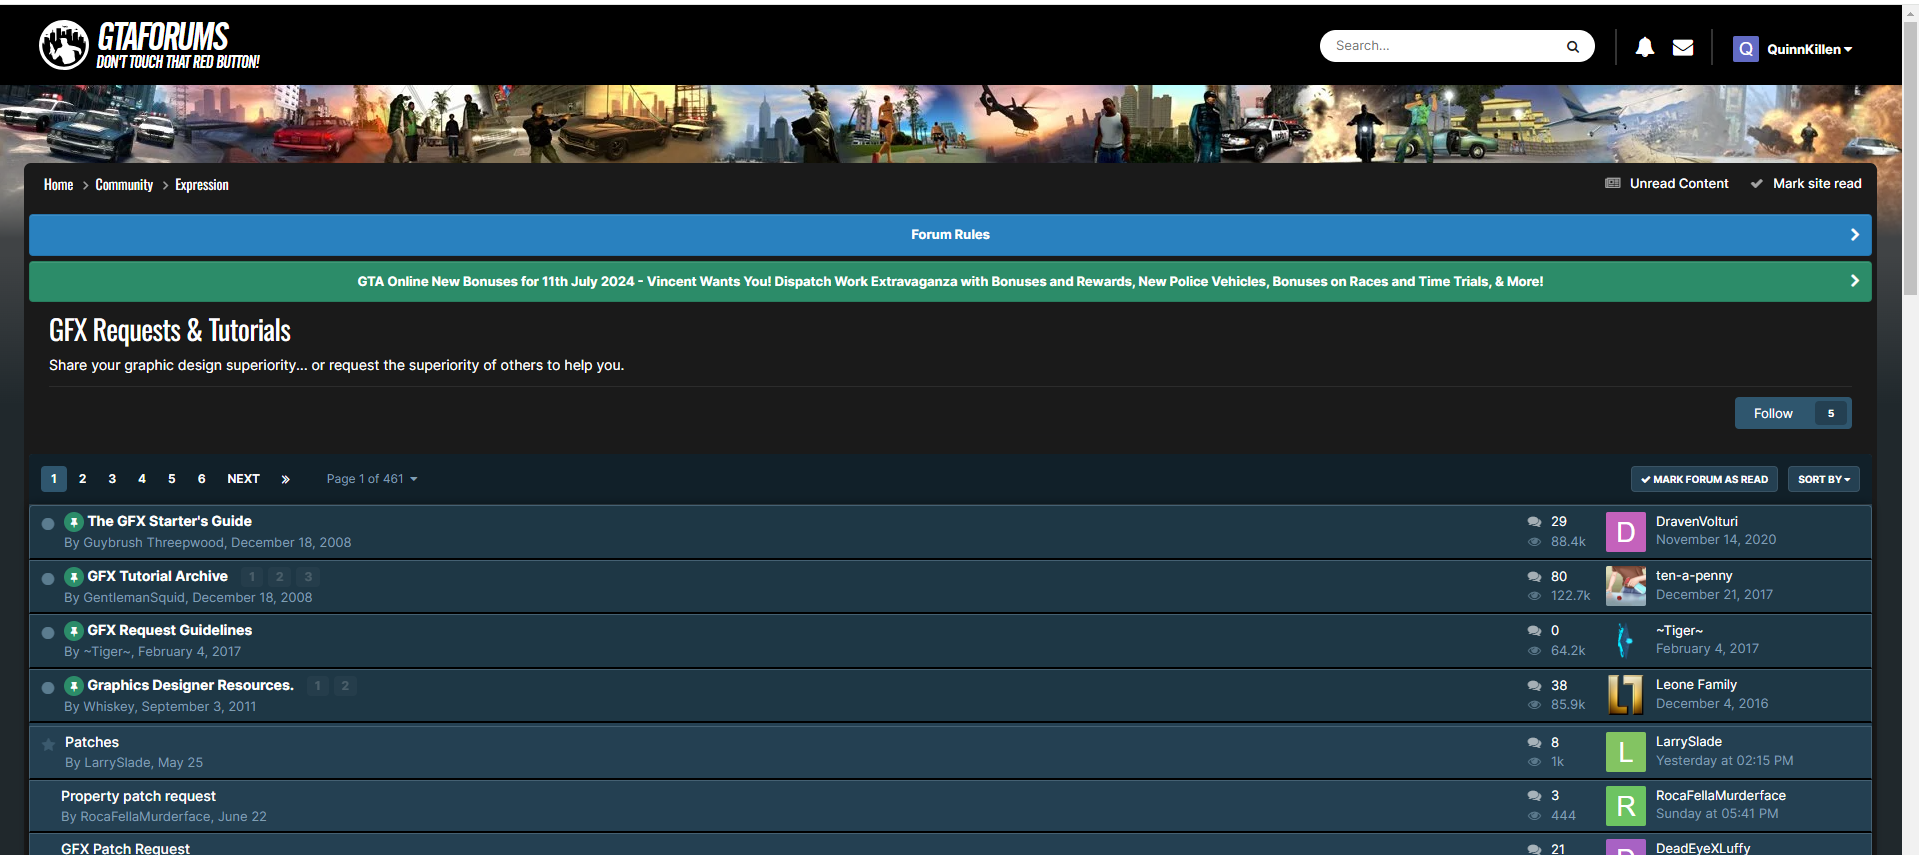Open the Graphics Designer Resources topic
The width and height of the screenshot is (1919, 855).
[x=190, y=685]
